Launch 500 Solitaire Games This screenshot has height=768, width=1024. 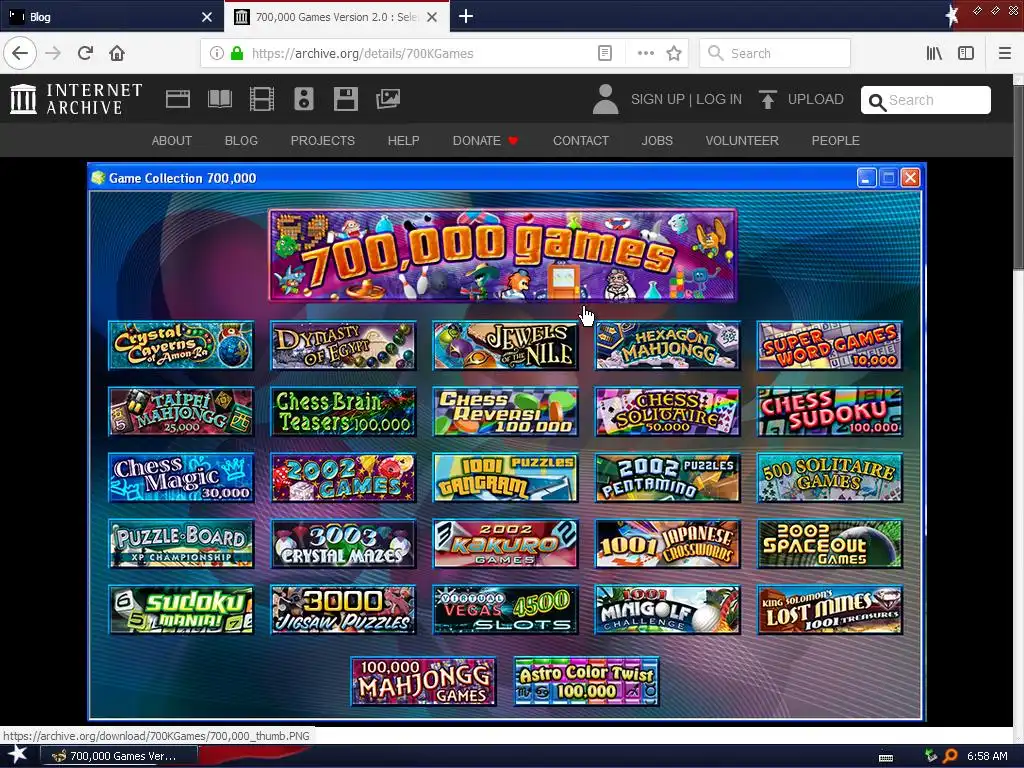pos(829,478)
